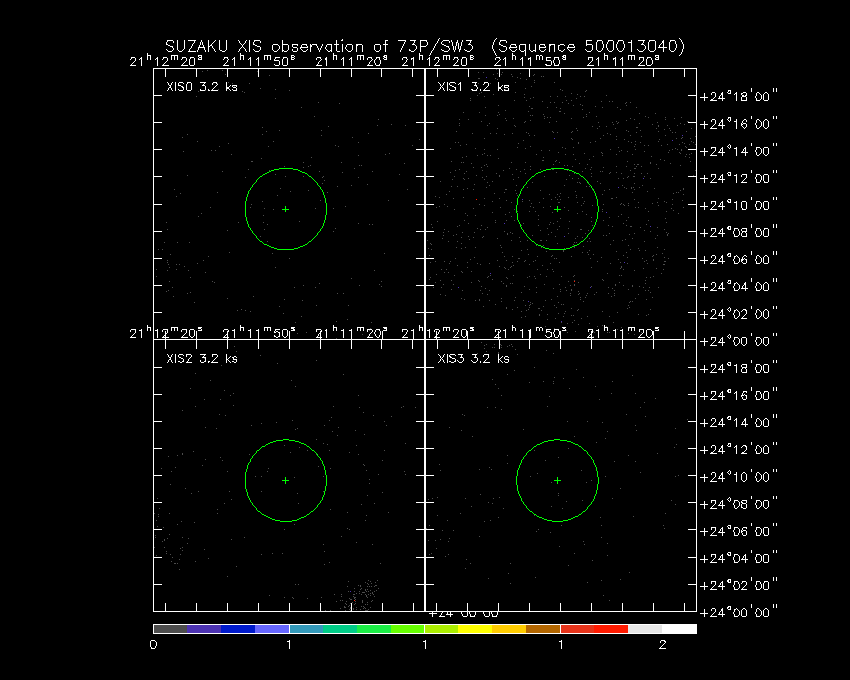Image resolution: width=850 pixels, height=680 pixels.
Task: Click the "XIS0 3.2 ks" panel label
Action: (202, 87)
